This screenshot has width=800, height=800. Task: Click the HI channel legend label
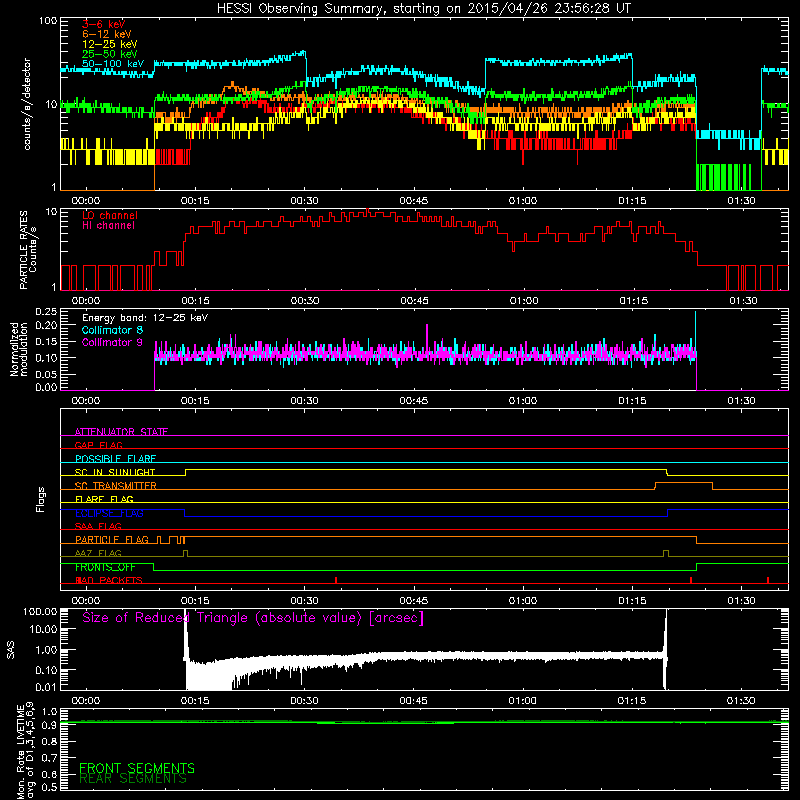108,226
